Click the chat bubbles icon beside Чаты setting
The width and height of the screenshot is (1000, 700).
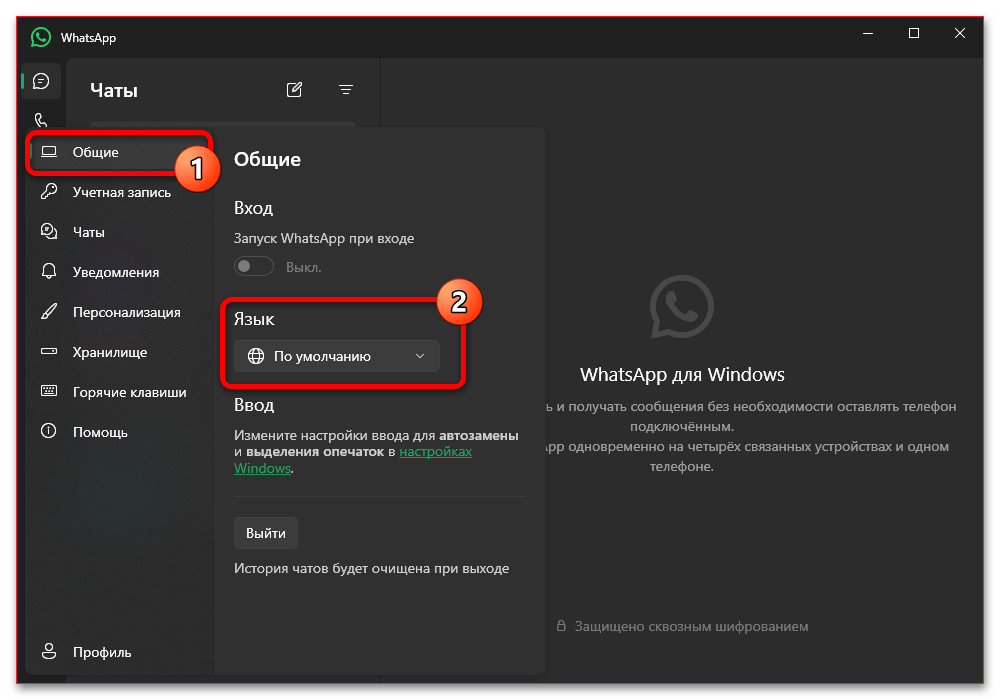pyautogui.click(x=49, y=231)
